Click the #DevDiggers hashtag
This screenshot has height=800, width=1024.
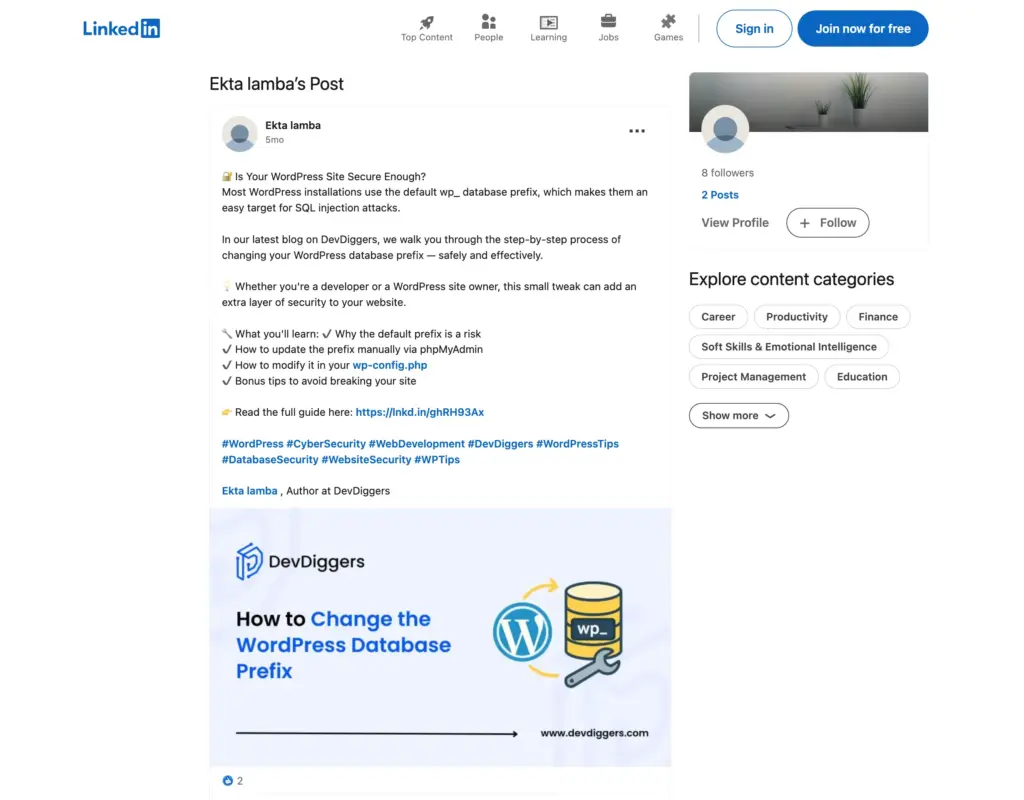coord(500,443)
